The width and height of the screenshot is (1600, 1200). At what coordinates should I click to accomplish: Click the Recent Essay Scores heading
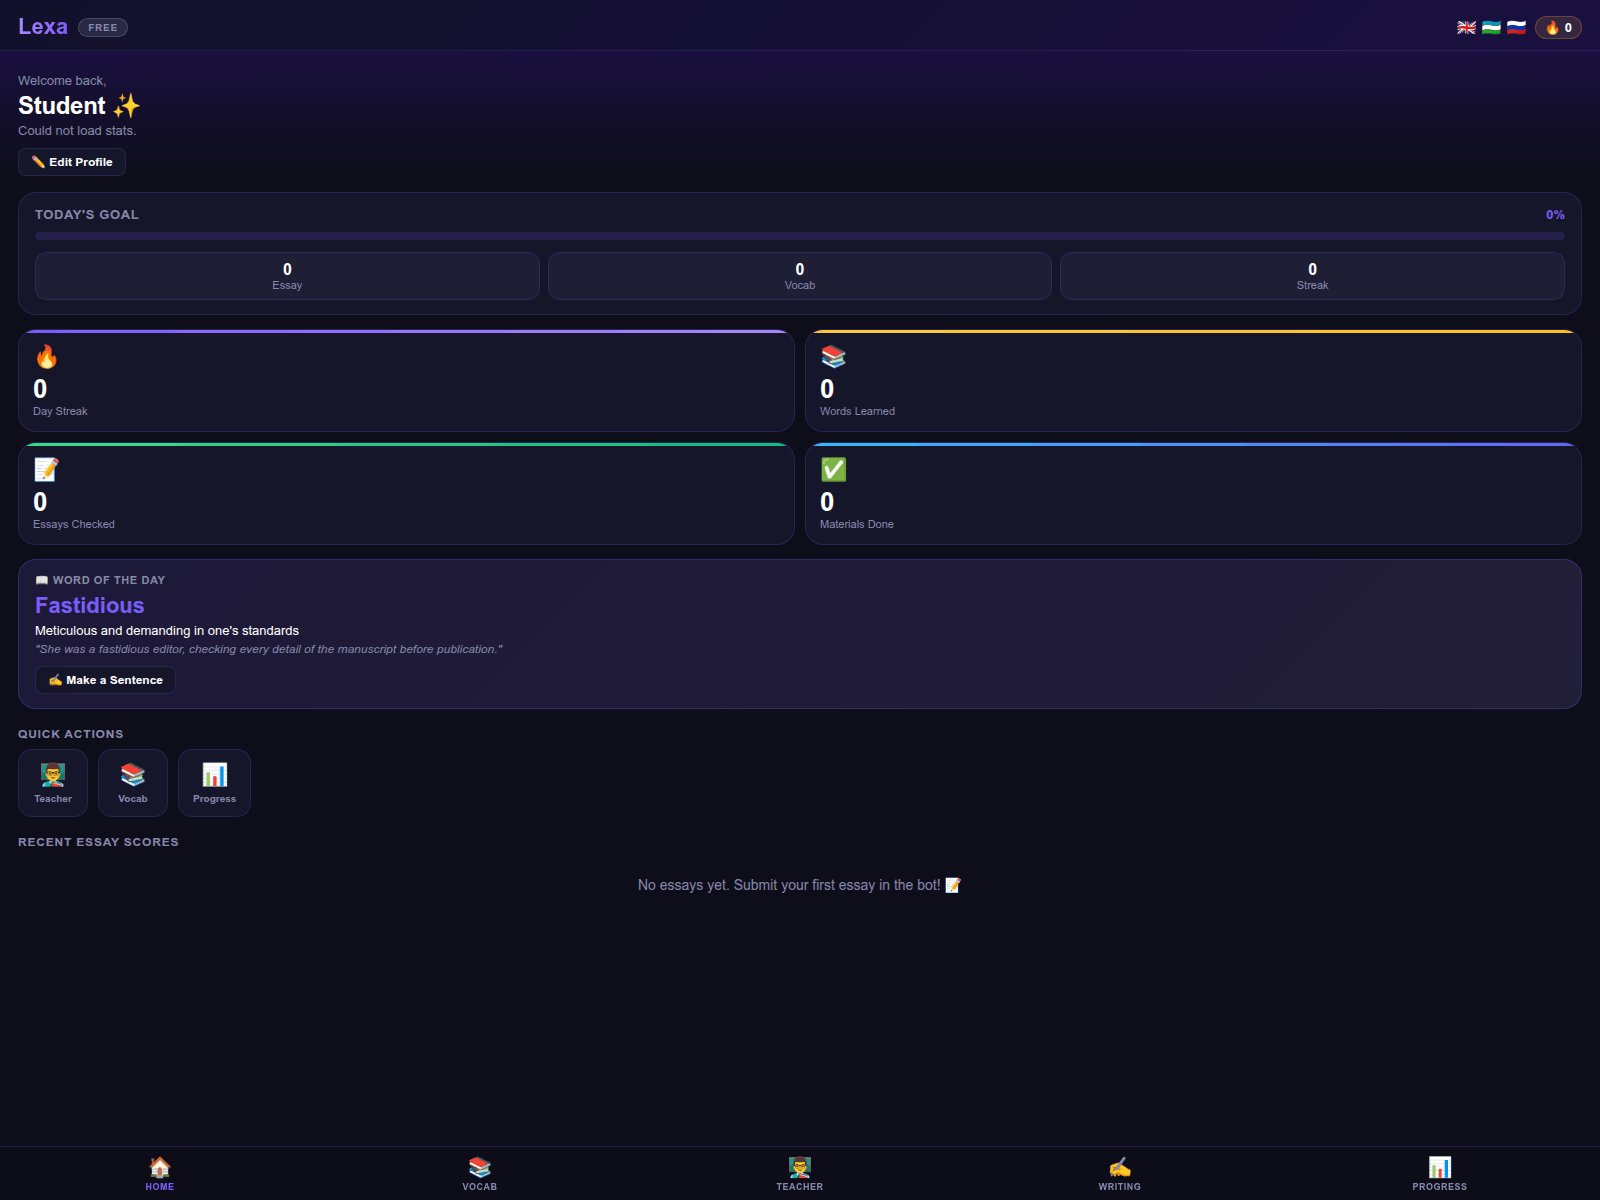click(98, 842)
